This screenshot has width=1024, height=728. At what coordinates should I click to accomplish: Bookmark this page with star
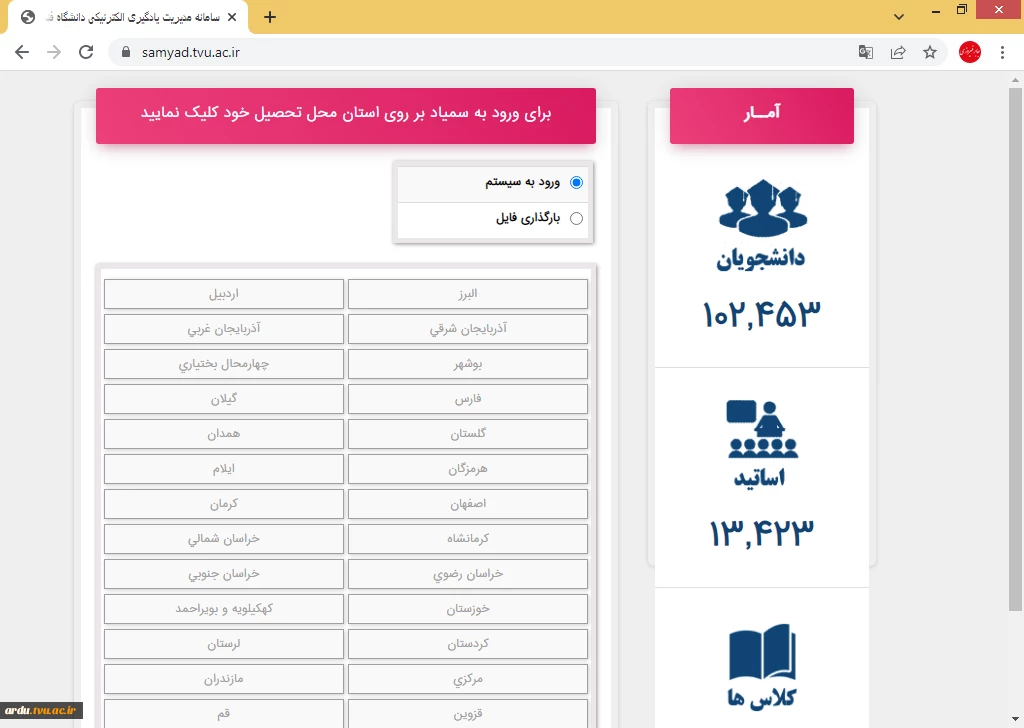pyautogui.click(x=930, y=52)
